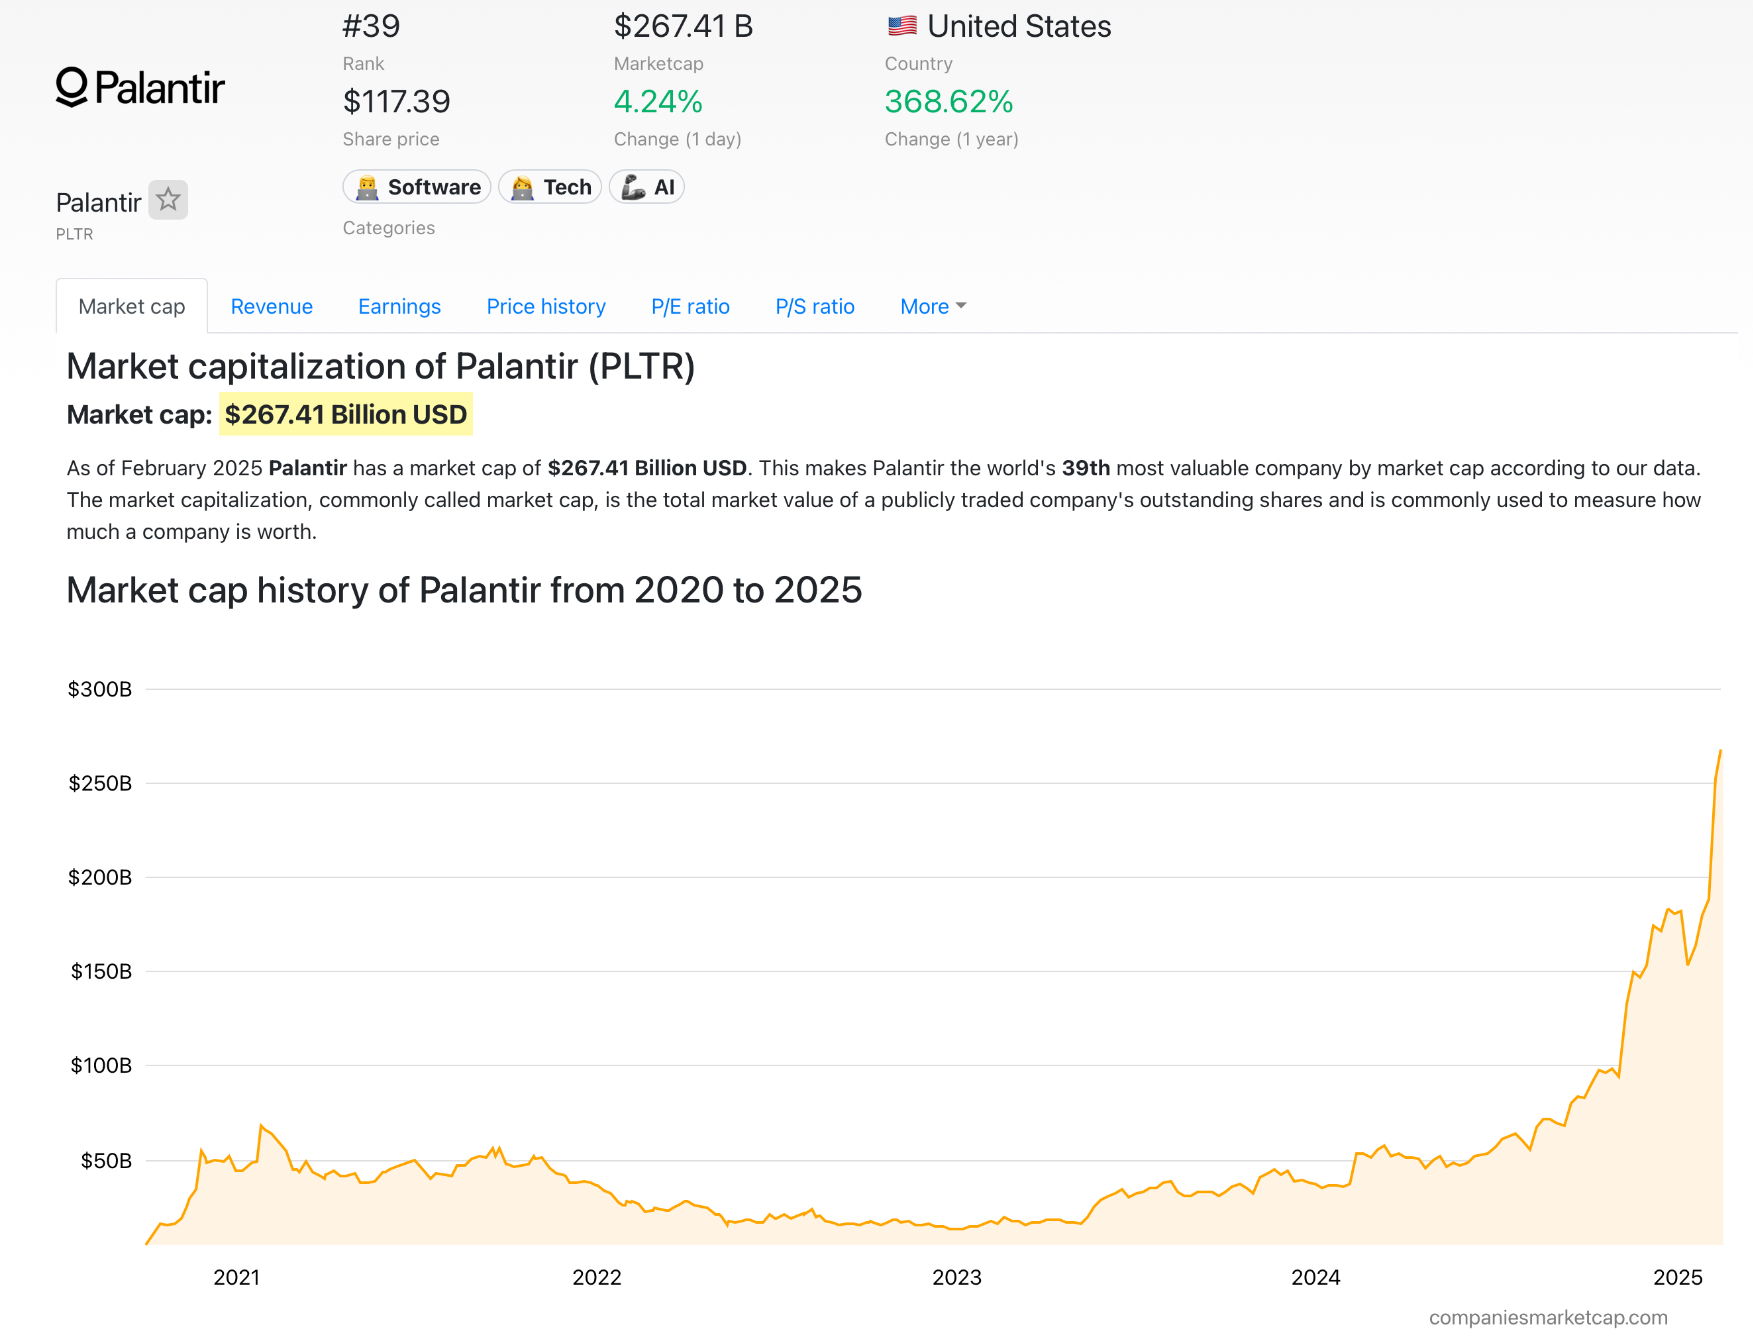This screenshot has height=1344, width=1753.
Task: Click the 2022 label on chart axis
Action: 597,1277
